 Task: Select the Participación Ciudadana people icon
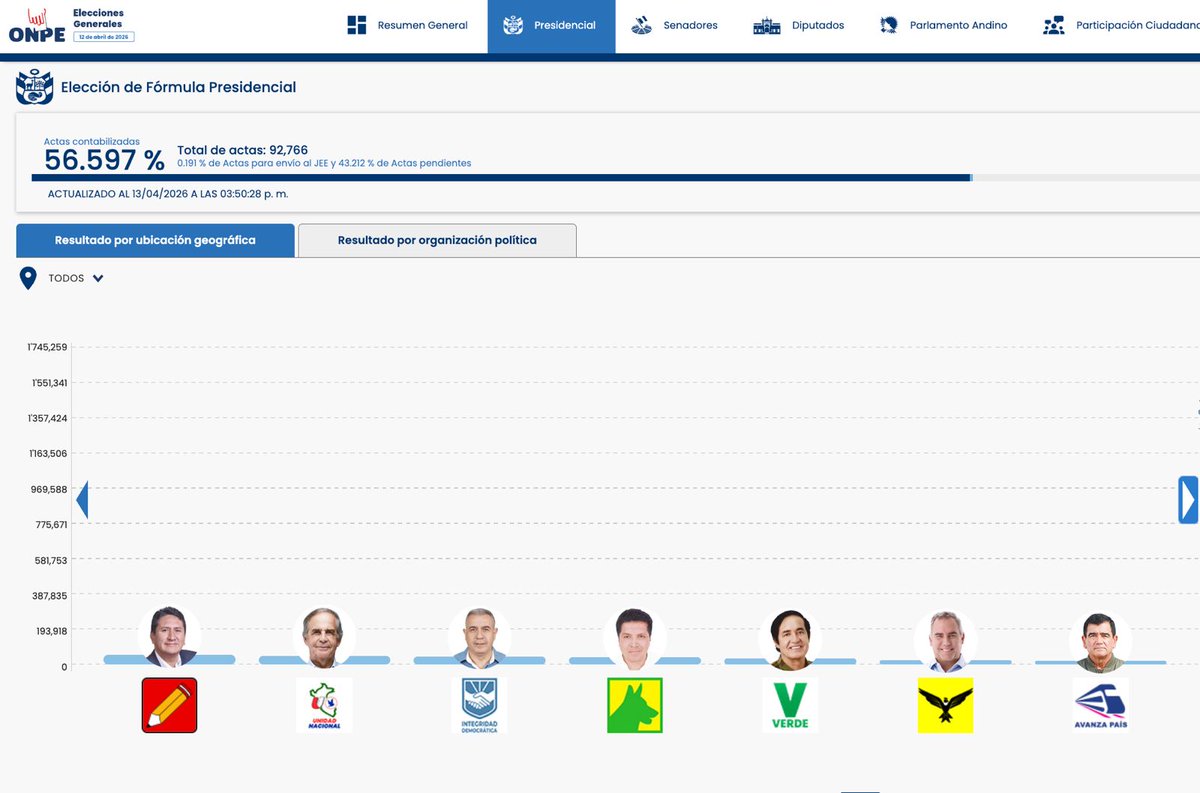coord(1053,25)
